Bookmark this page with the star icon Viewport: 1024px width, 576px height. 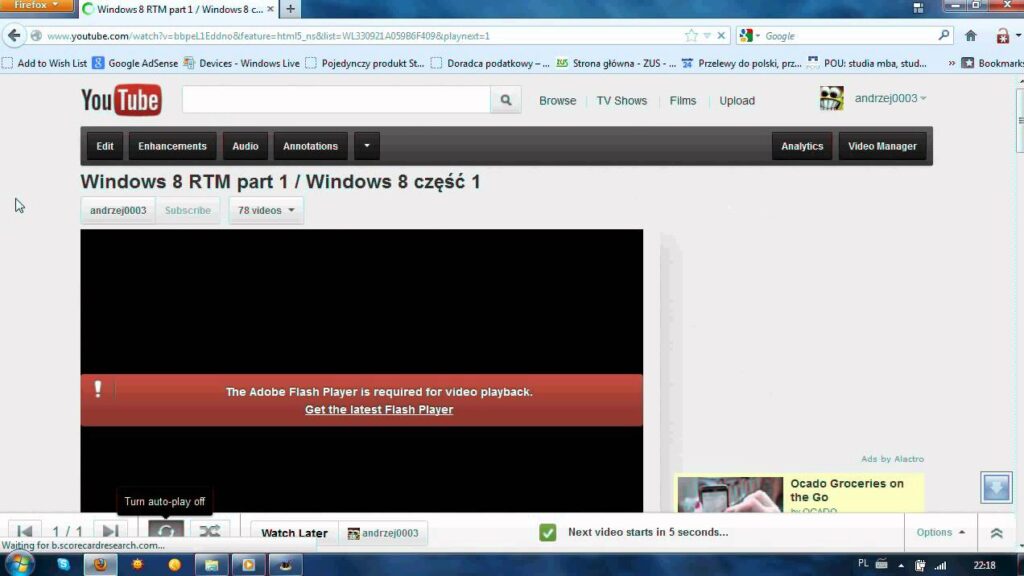click(690, 36)
